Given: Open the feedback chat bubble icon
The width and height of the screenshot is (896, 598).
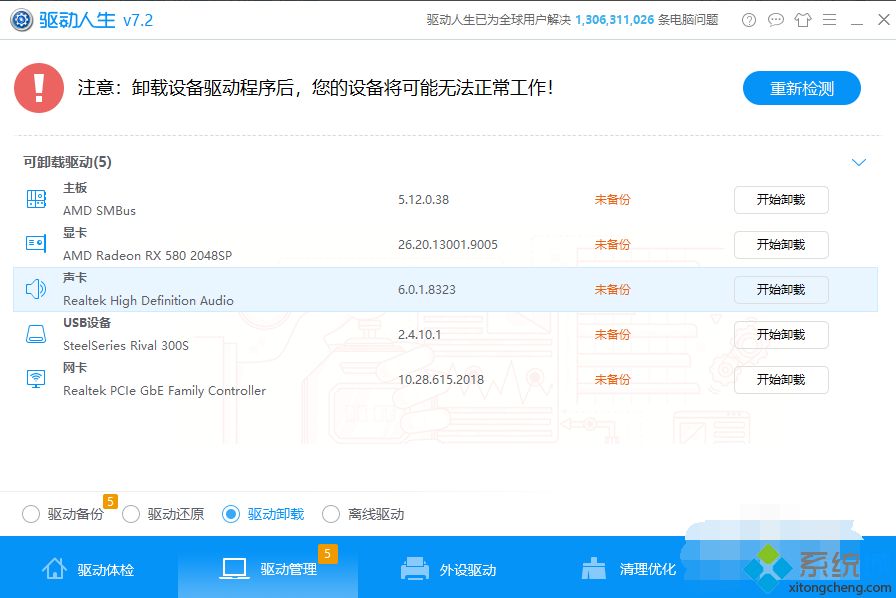Looking at the screenshot, I should click(776, 20).
